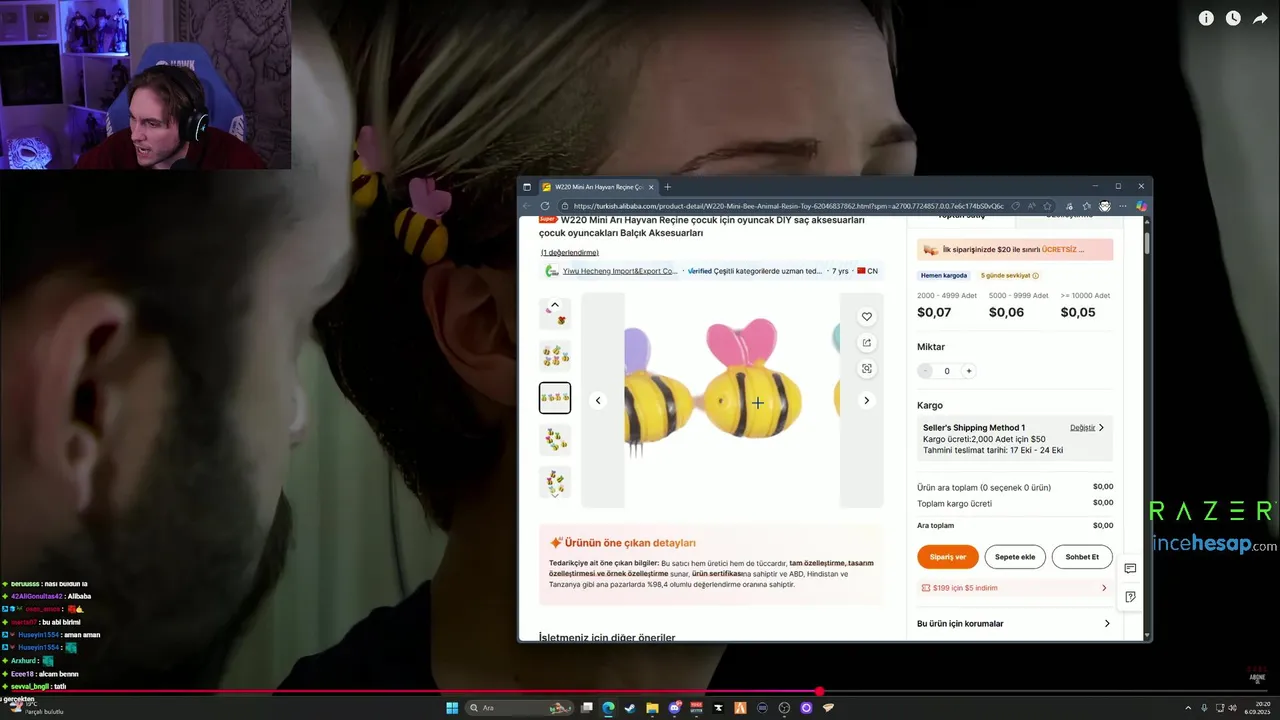The image size is (1280, 720).
Task: Open Edge extensions icon in toolbar
Action: tap(1069, 206)
